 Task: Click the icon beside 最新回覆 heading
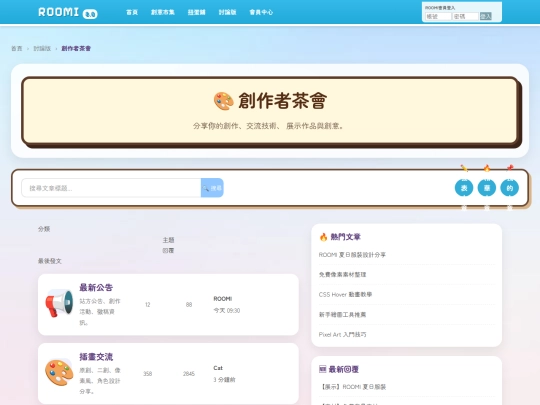(x=322, y=369)
